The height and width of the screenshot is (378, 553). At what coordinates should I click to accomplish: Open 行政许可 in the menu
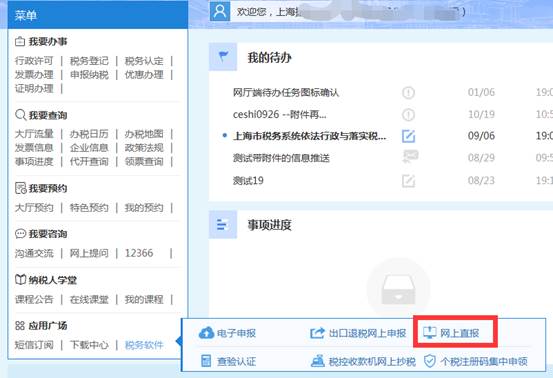[x=34, y=61]
